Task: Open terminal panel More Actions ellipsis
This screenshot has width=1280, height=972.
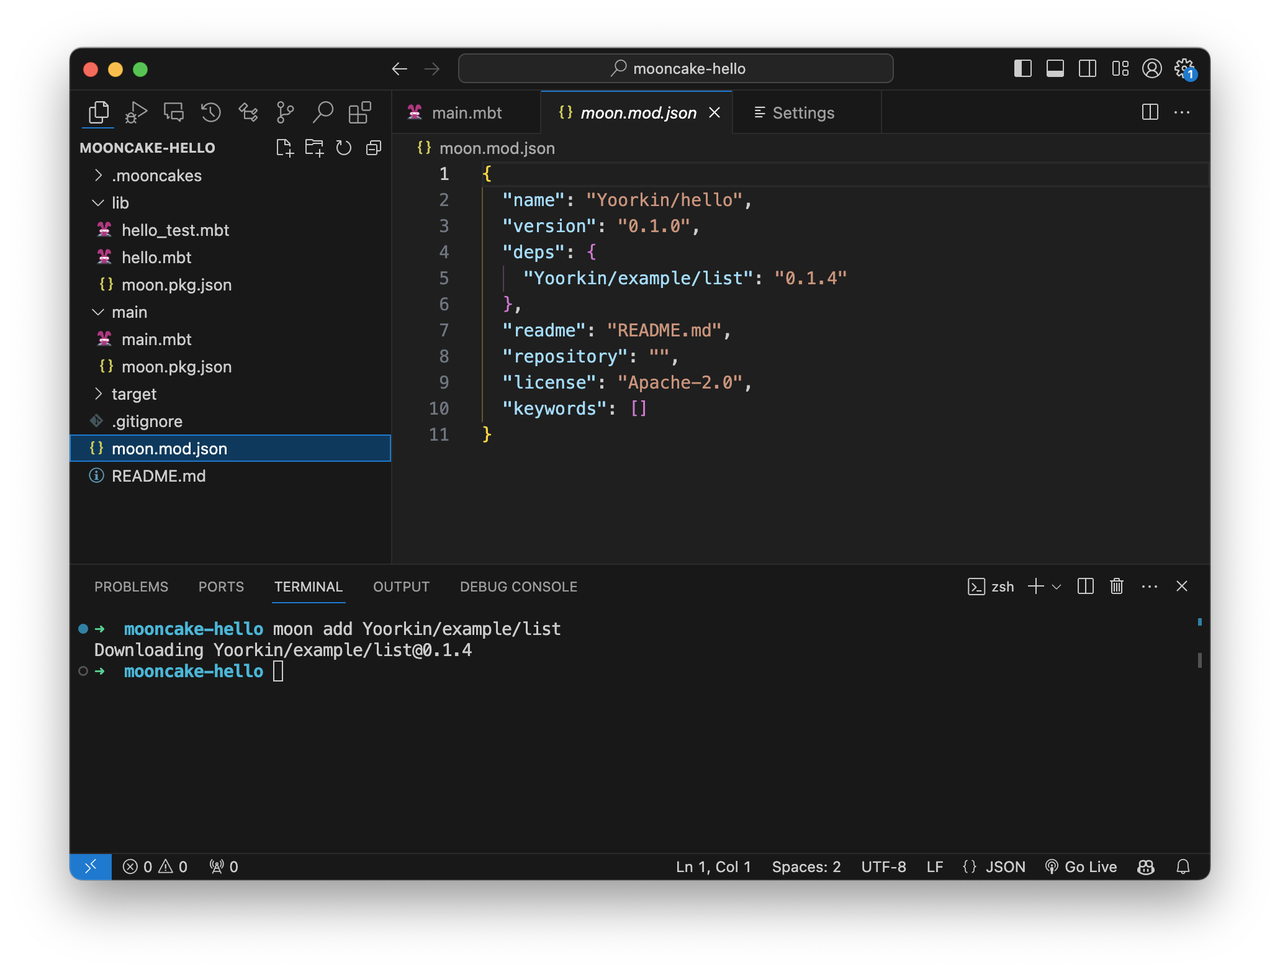Action: (x=1149, y=586)
